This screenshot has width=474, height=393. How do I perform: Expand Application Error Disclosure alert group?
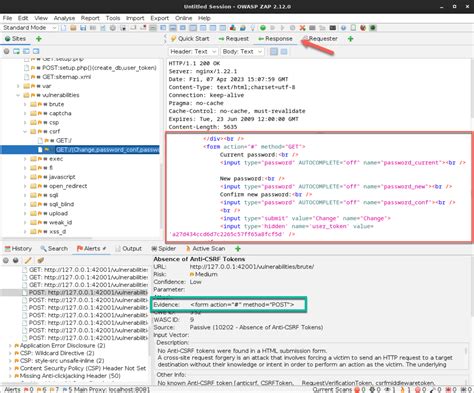10,346
